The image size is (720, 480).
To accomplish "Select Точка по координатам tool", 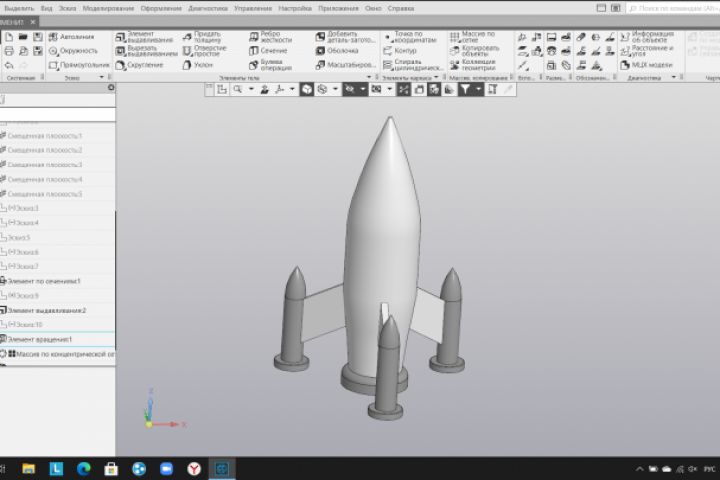I will pyautogui.click(x=410, y=37).
